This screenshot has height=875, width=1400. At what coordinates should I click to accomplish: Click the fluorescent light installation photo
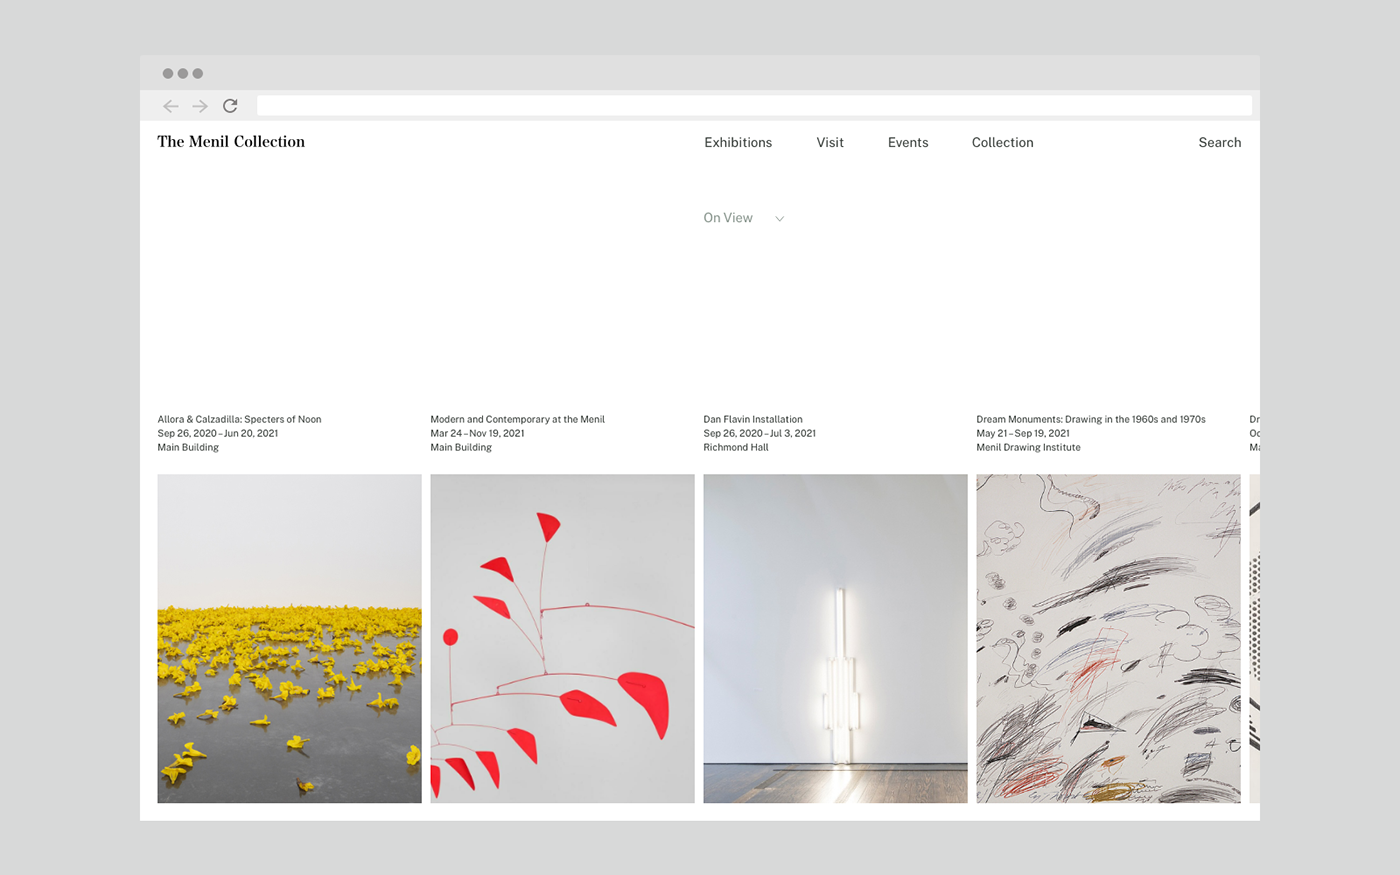(835, 638)
